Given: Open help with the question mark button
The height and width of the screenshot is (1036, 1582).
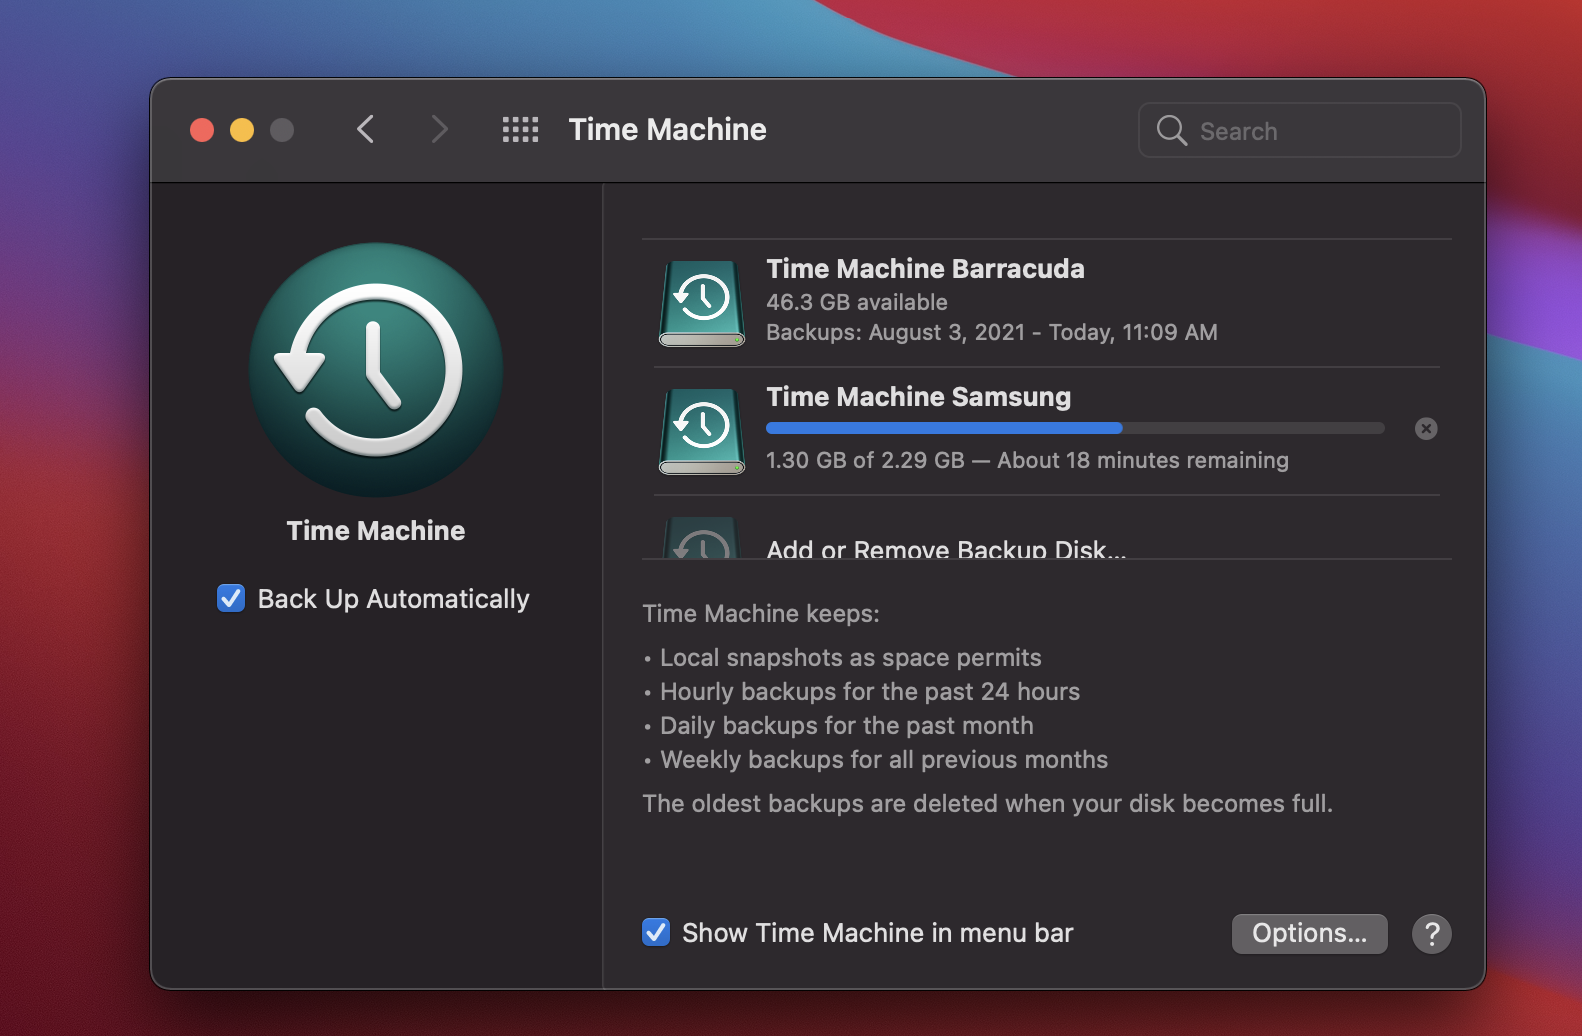Looking at the screenshot, I should coord(1432,934).
